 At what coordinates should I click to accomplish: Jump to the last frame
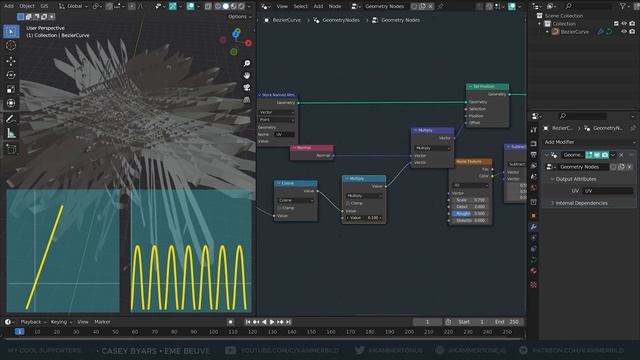tap(288, 322)
